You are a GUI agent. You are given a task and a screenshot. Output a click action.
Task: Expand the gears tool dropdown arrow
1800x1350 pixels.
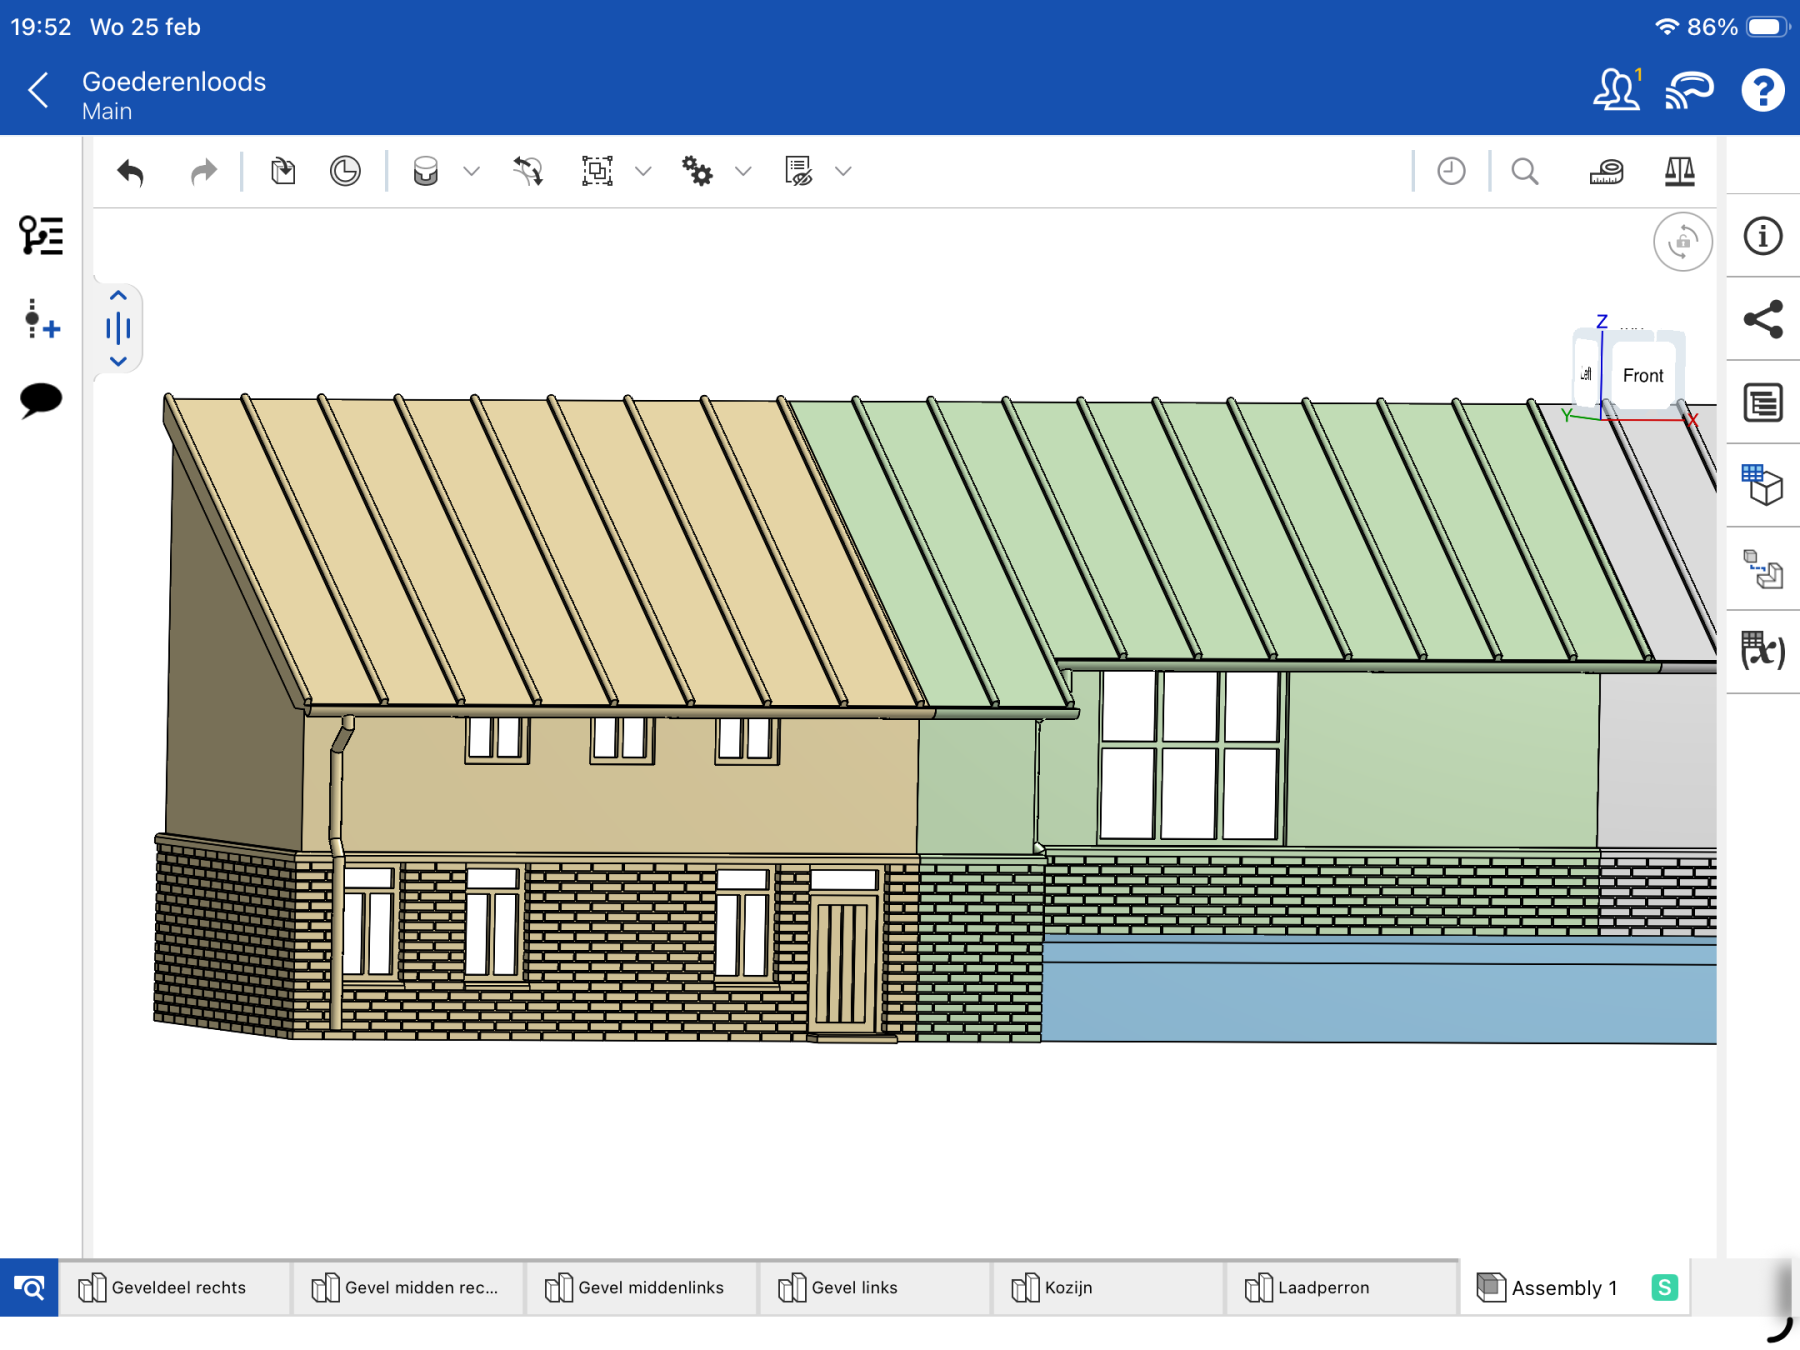point(743,172)
